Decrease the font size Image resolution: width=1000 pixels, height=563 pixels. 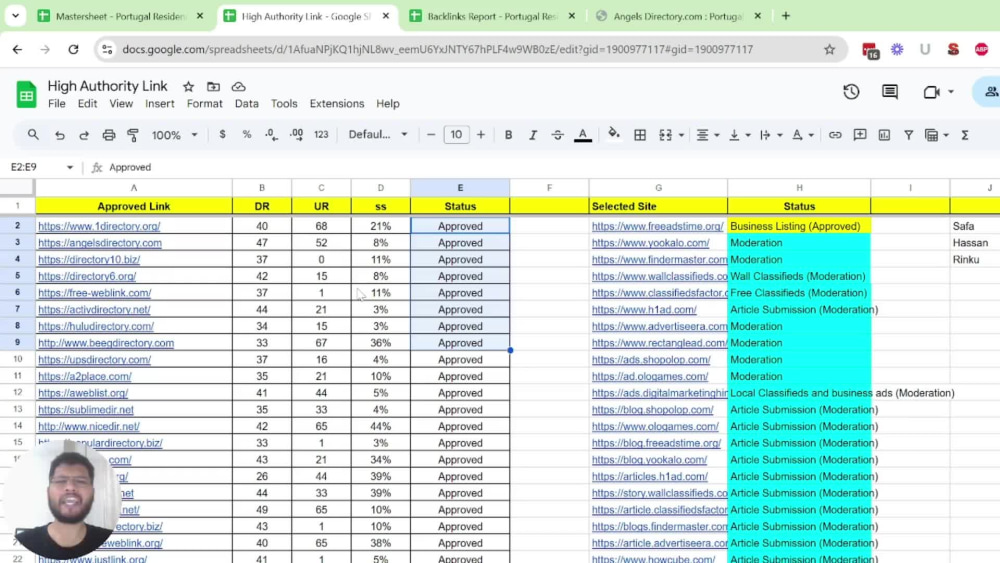pyautogui.click(x=430, y=135)
